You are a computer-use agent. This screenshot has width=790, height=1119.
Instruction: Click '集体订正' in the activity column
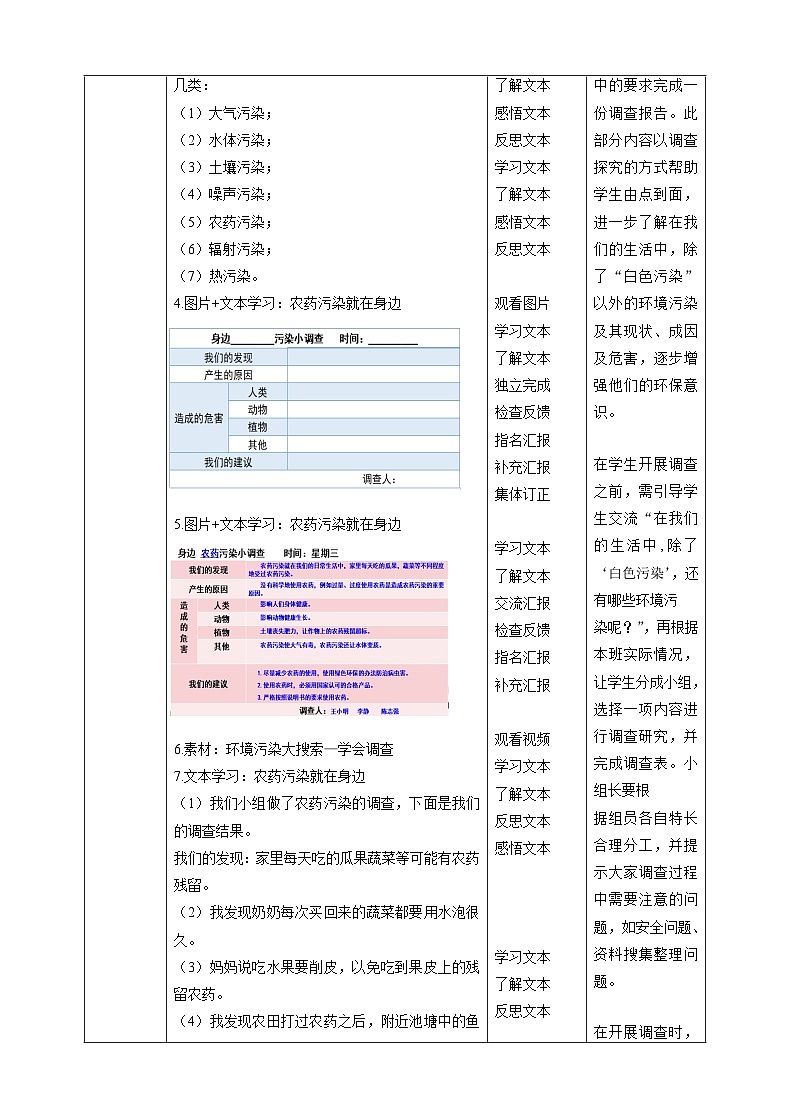coord(522,495)
